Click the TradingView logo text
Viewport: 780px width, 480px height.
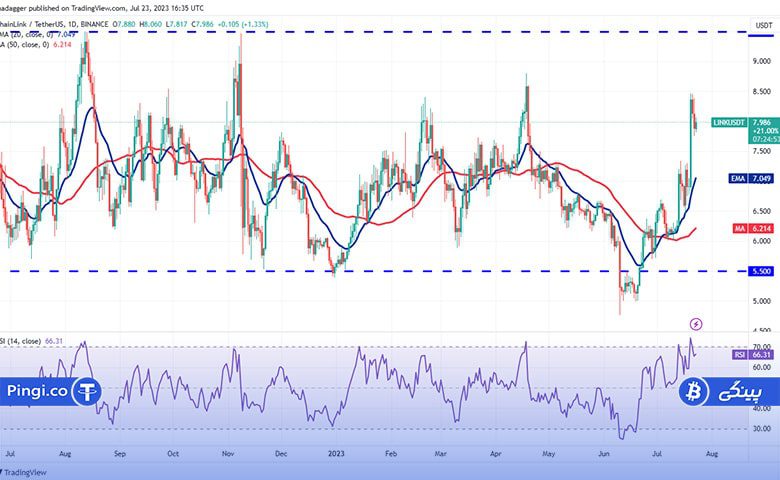(24, 473)
